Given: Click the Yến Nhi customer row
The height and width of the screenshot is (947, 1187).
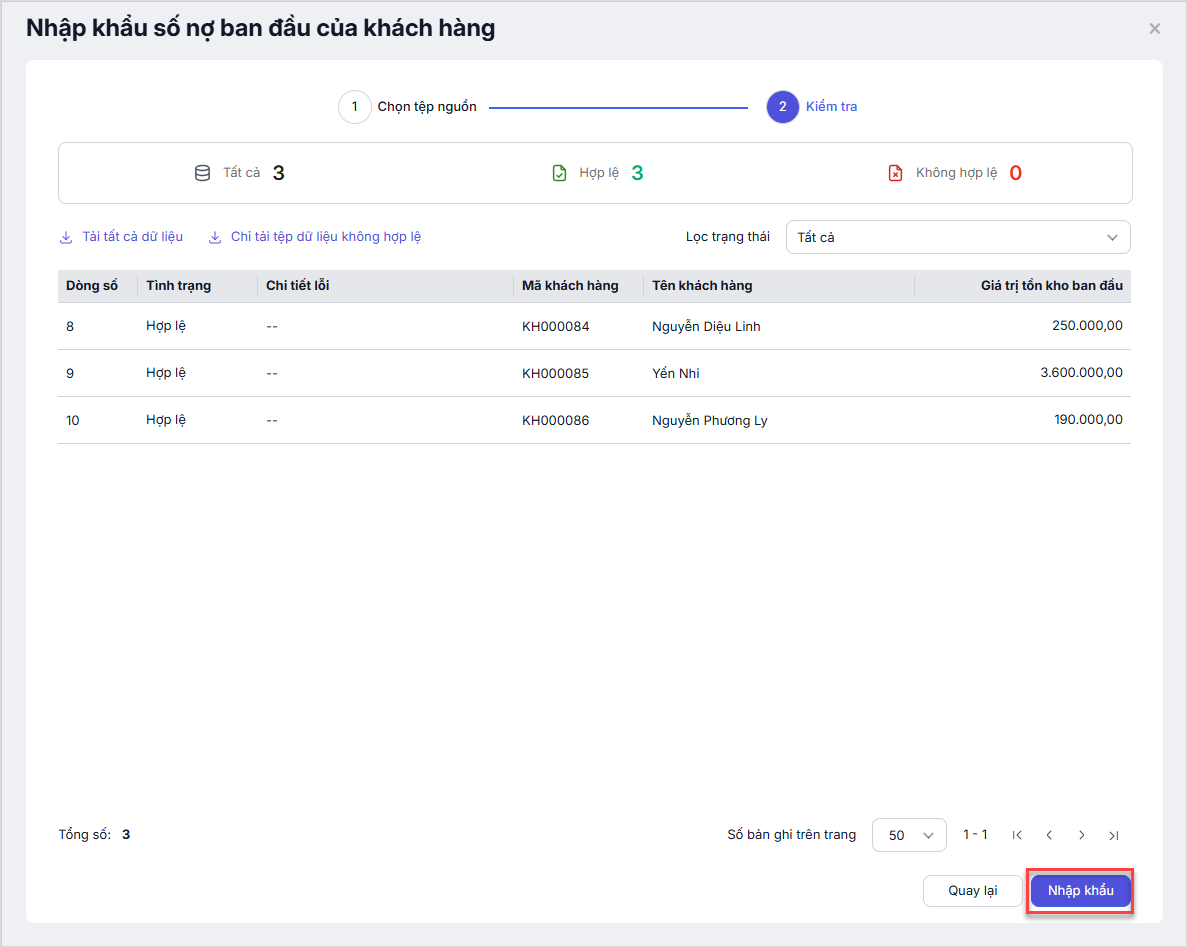Looking at the screenshot, I should click(676, 373).
